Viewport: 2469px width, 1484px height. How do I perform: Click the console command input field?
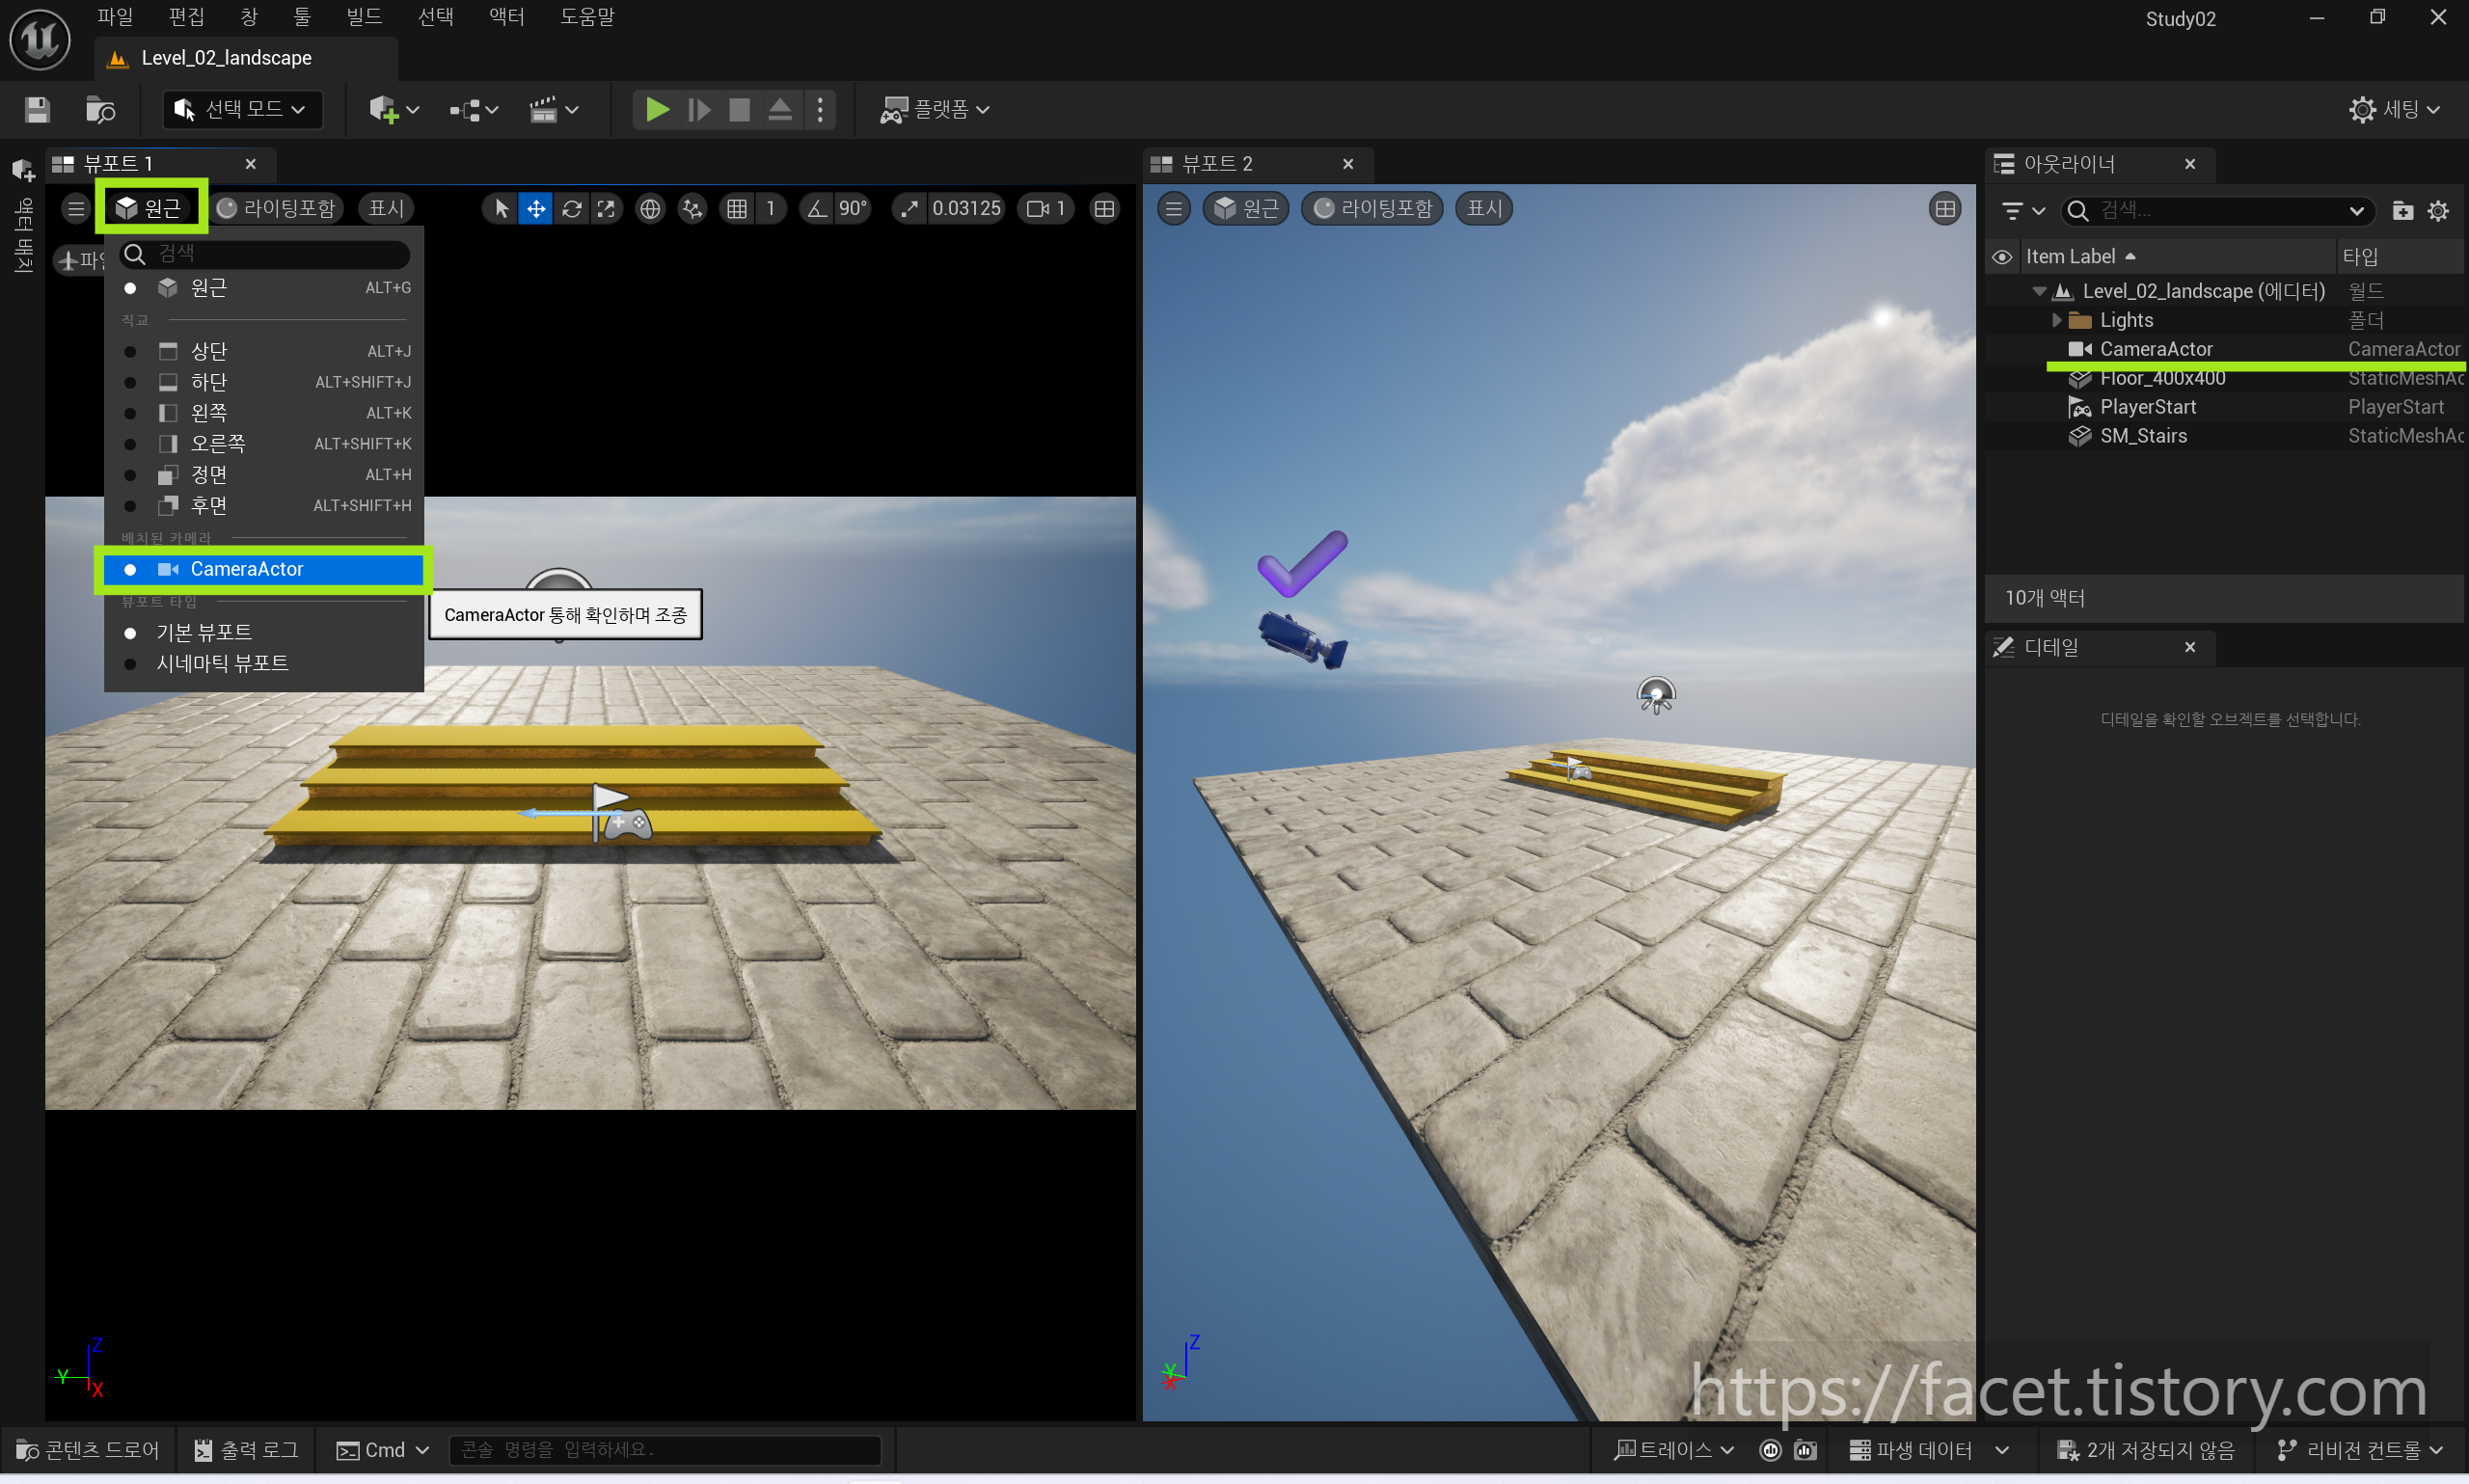tap(665, 1449)
